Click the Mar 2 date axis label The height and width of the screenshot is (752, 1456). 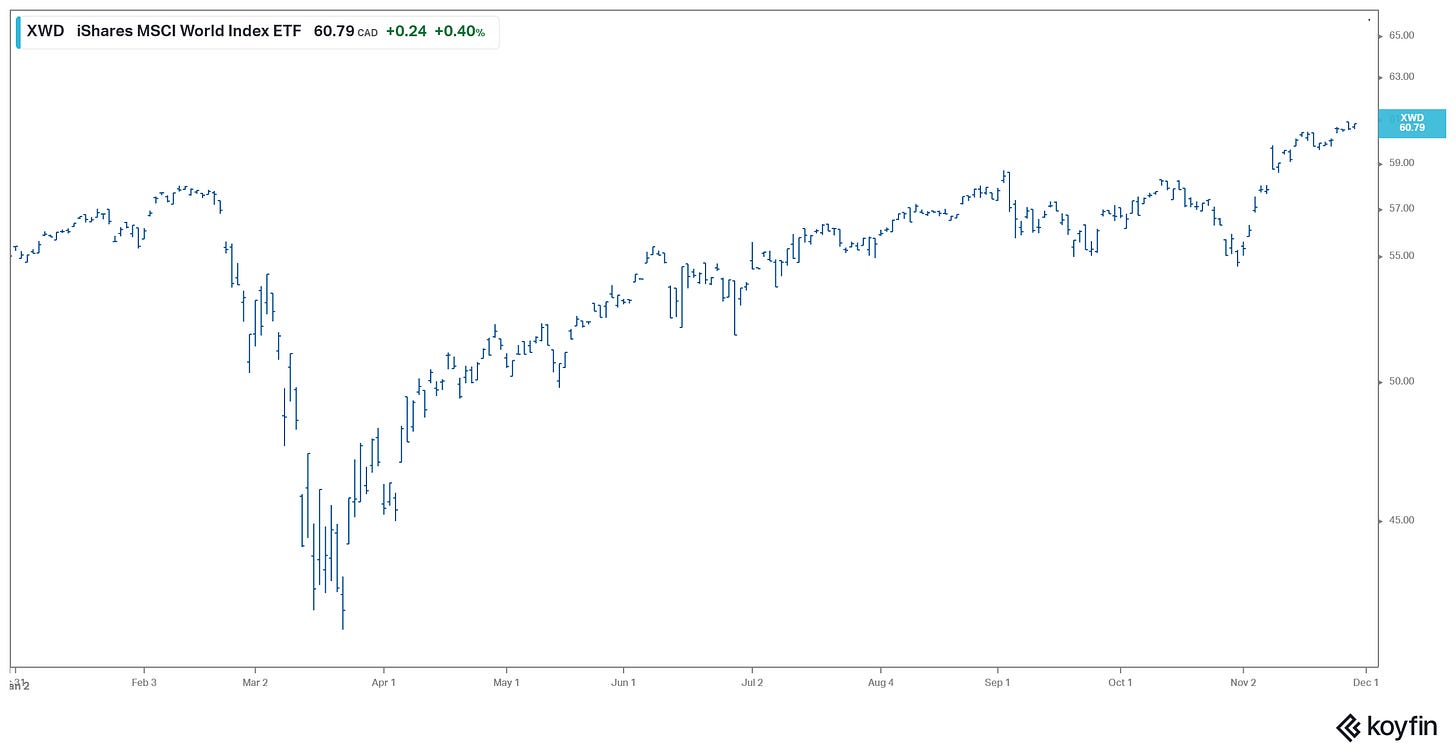point(256,683)
